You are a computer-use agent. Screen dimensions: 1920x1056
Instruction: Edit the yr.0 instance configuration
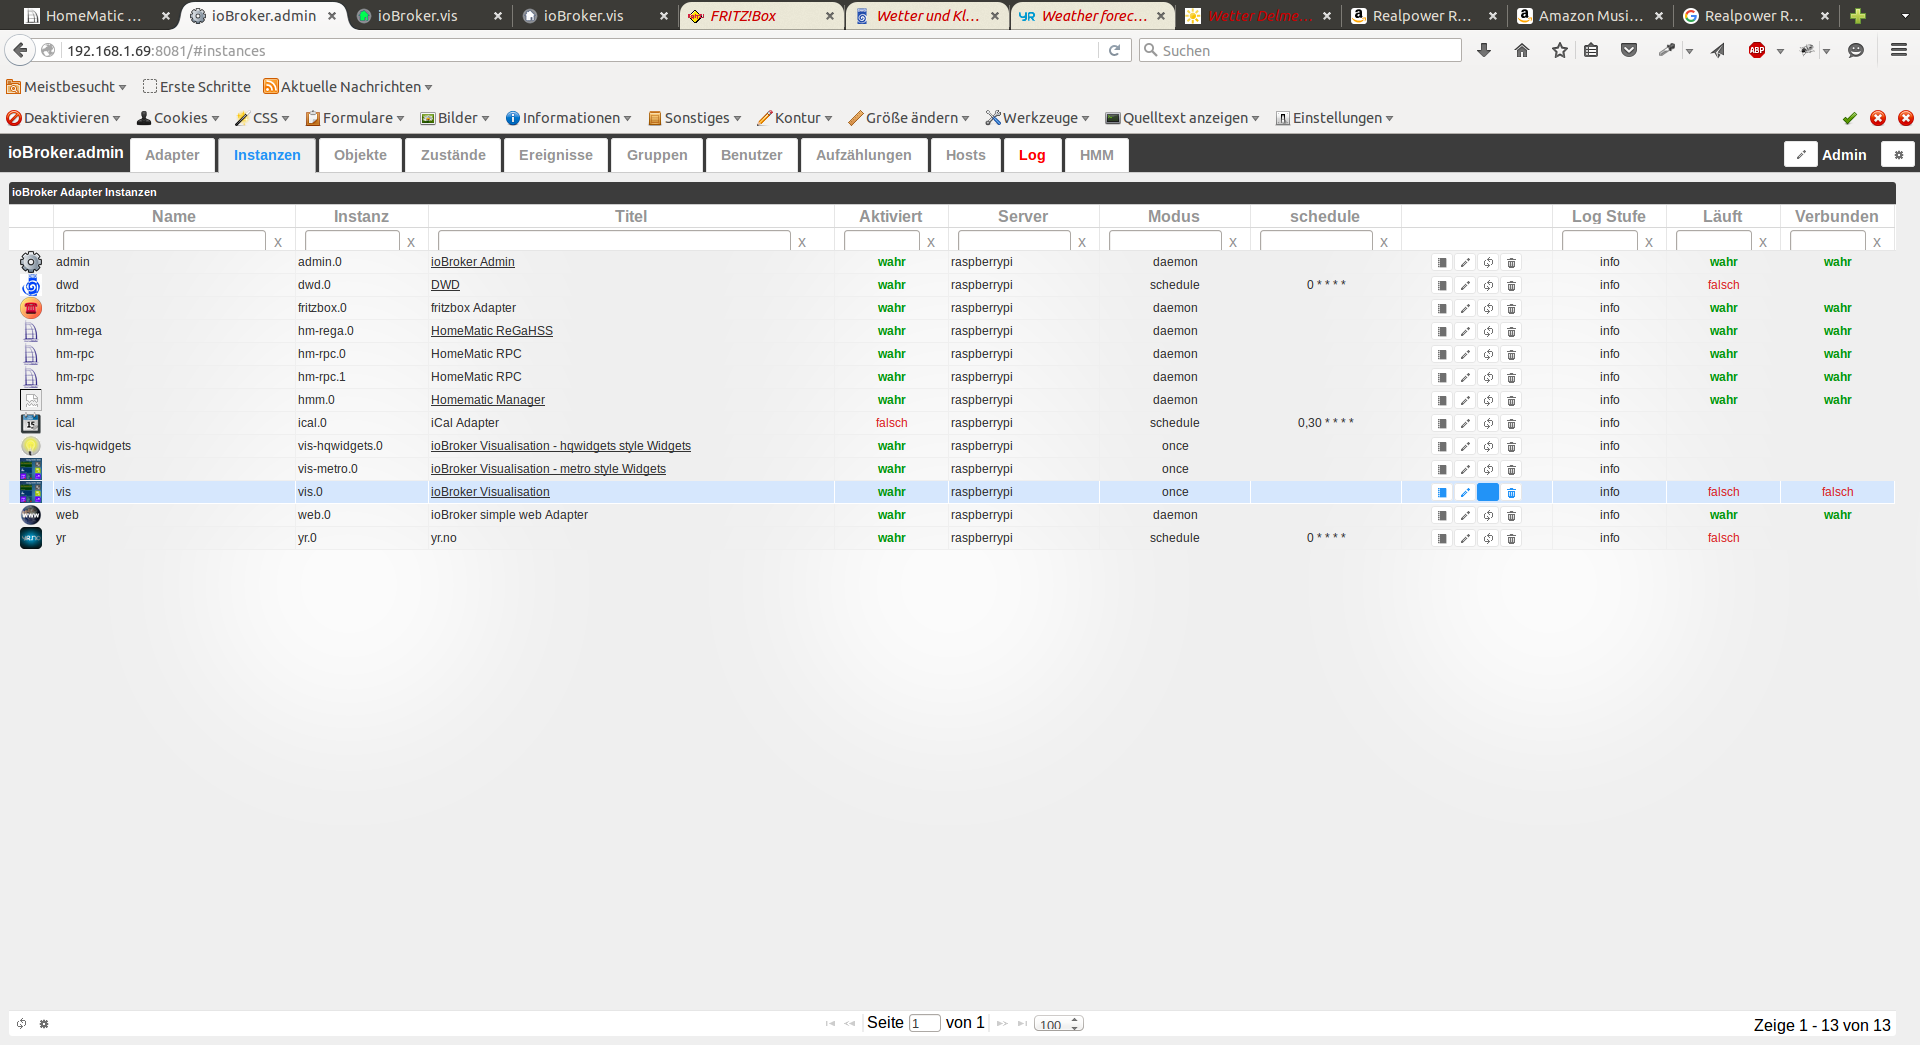click(1465, 538)
